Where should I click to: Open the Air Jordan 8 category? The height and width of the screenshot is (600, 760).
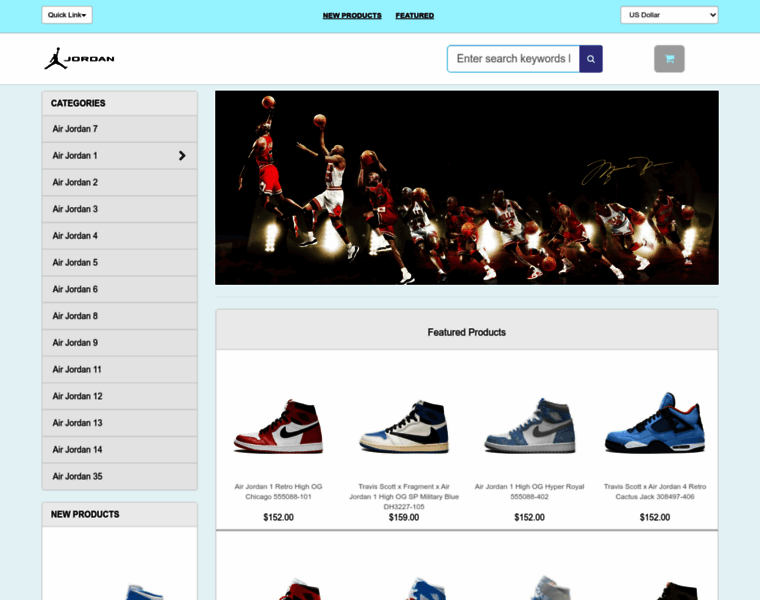(x=119, y=316)
